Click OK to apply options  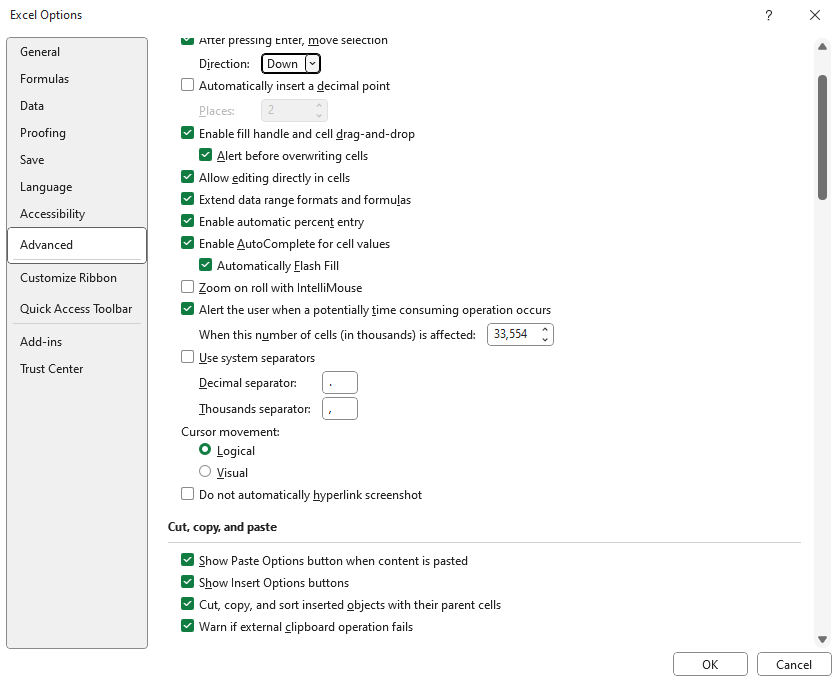point(710,664)
